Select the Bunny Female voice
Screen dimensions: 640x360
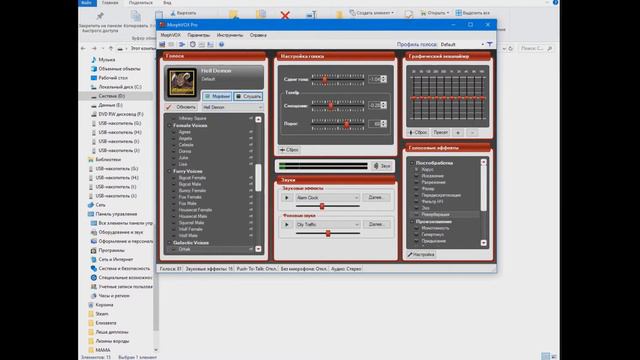point(192,191)
